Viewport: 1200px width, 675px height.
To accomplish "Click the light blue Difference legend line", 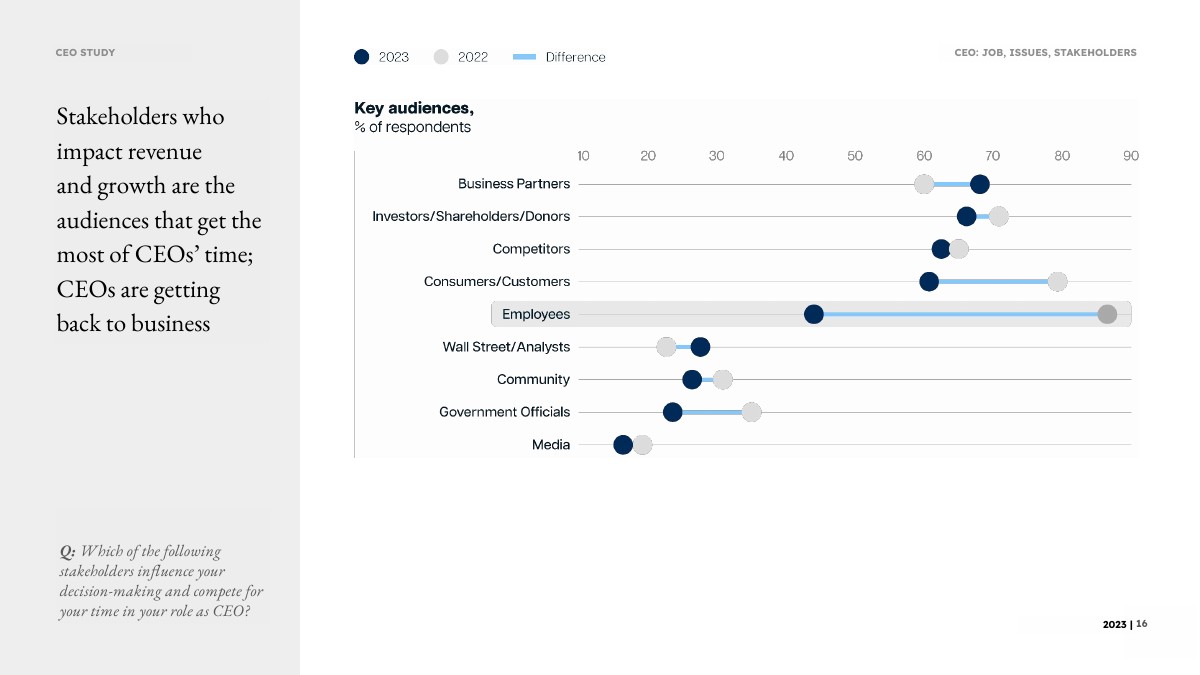I will click(x=525, y=57).
